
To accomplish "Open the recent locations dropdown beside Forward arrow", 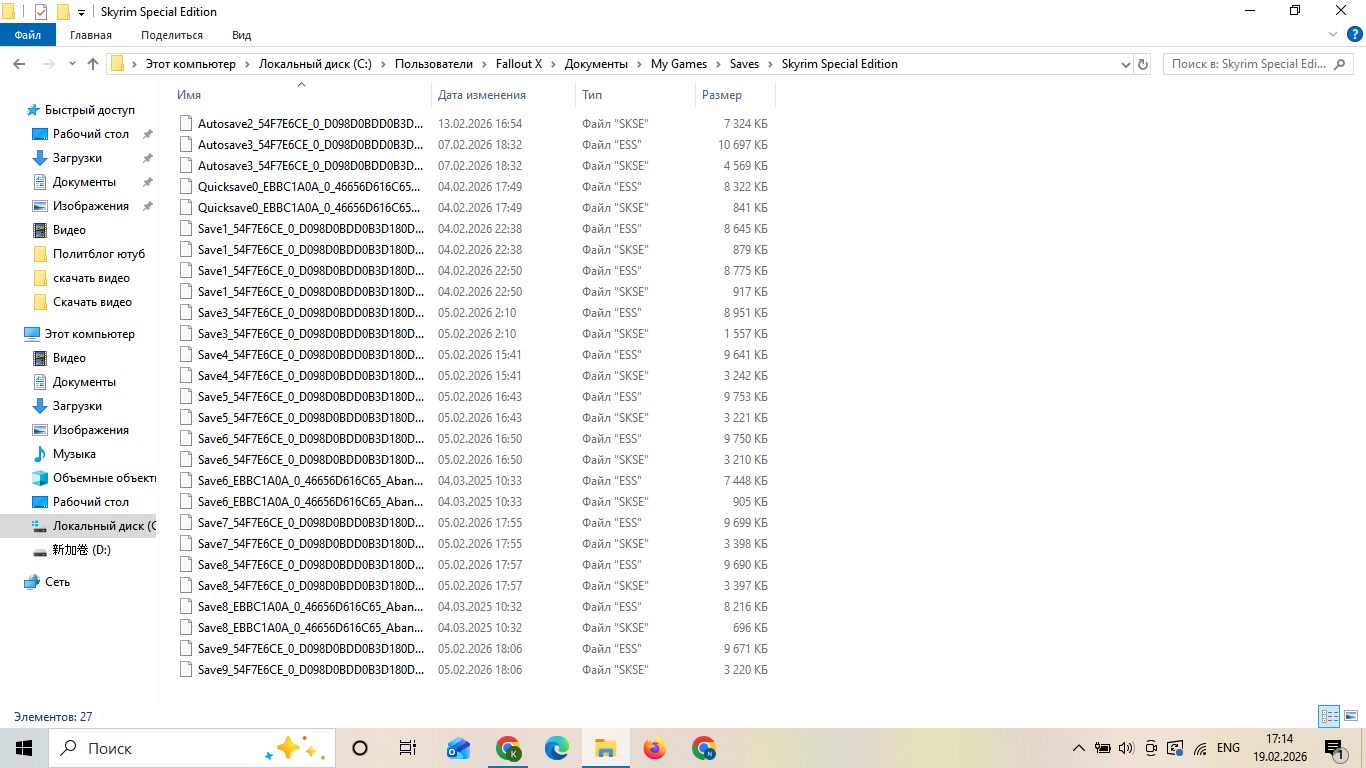I will pyautogui.click(x=71, y=64).
